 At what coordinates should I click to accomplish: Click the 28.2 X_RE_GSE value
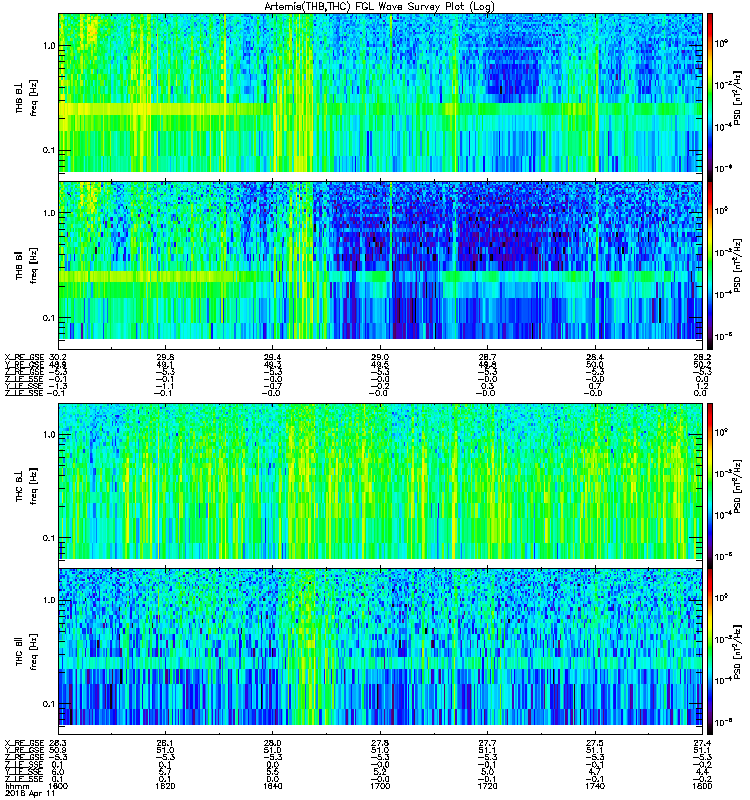coord(702,357)
